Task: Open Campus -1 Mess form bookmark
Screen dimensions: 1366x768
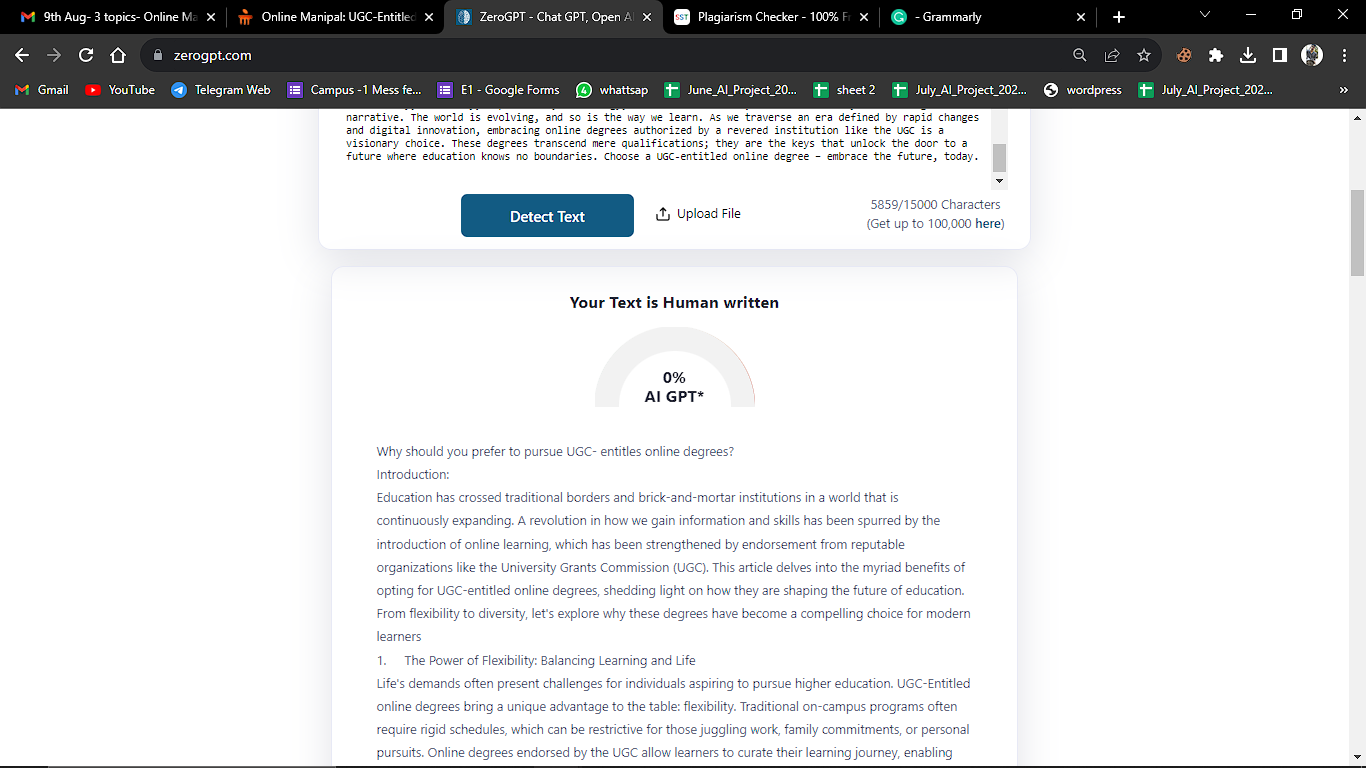Action: pos(355,90)
